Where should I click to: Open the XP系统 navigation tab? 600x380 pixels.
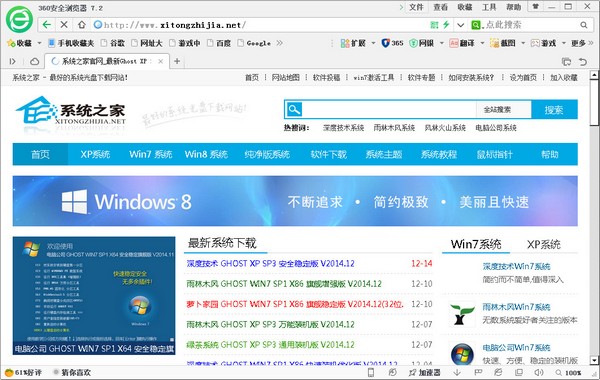pyautogui.click(x=95, y=154)
